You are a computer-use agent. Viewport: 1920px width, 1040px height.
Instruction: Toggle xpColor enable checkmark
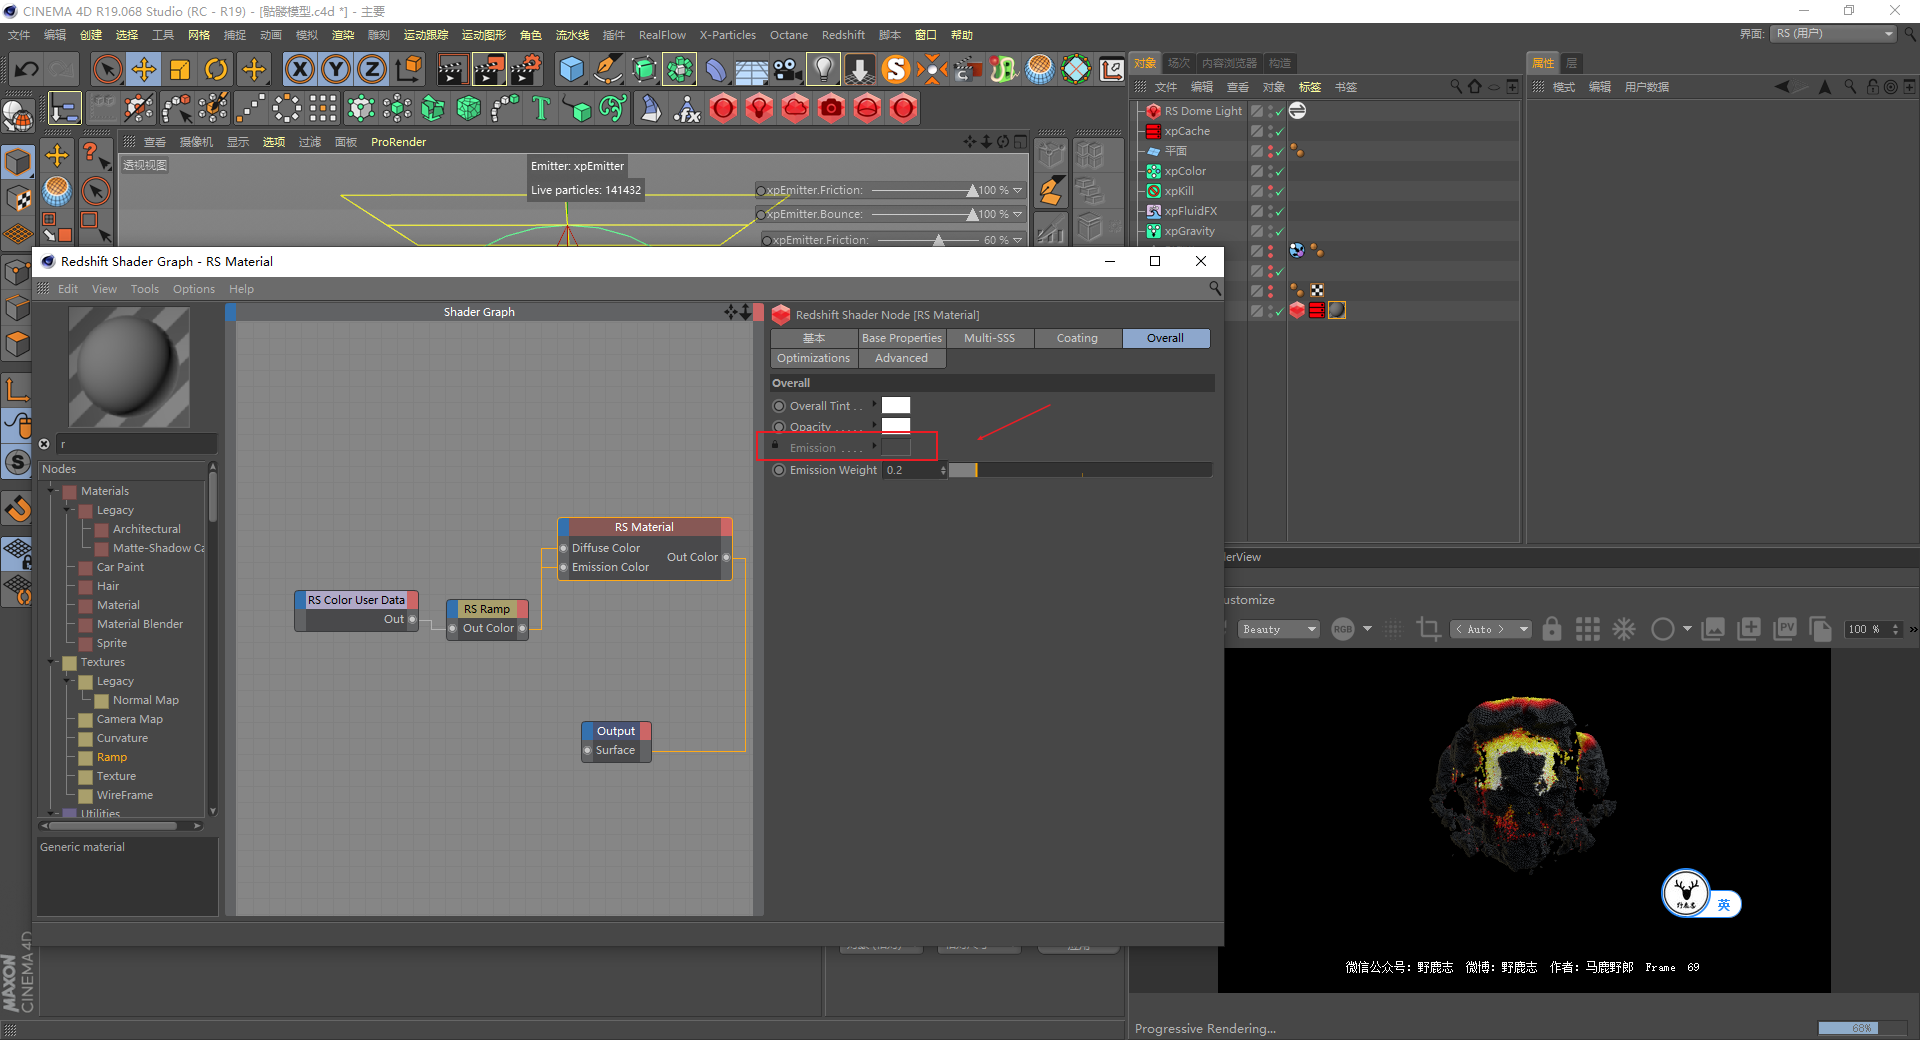tap(1279, 171)
